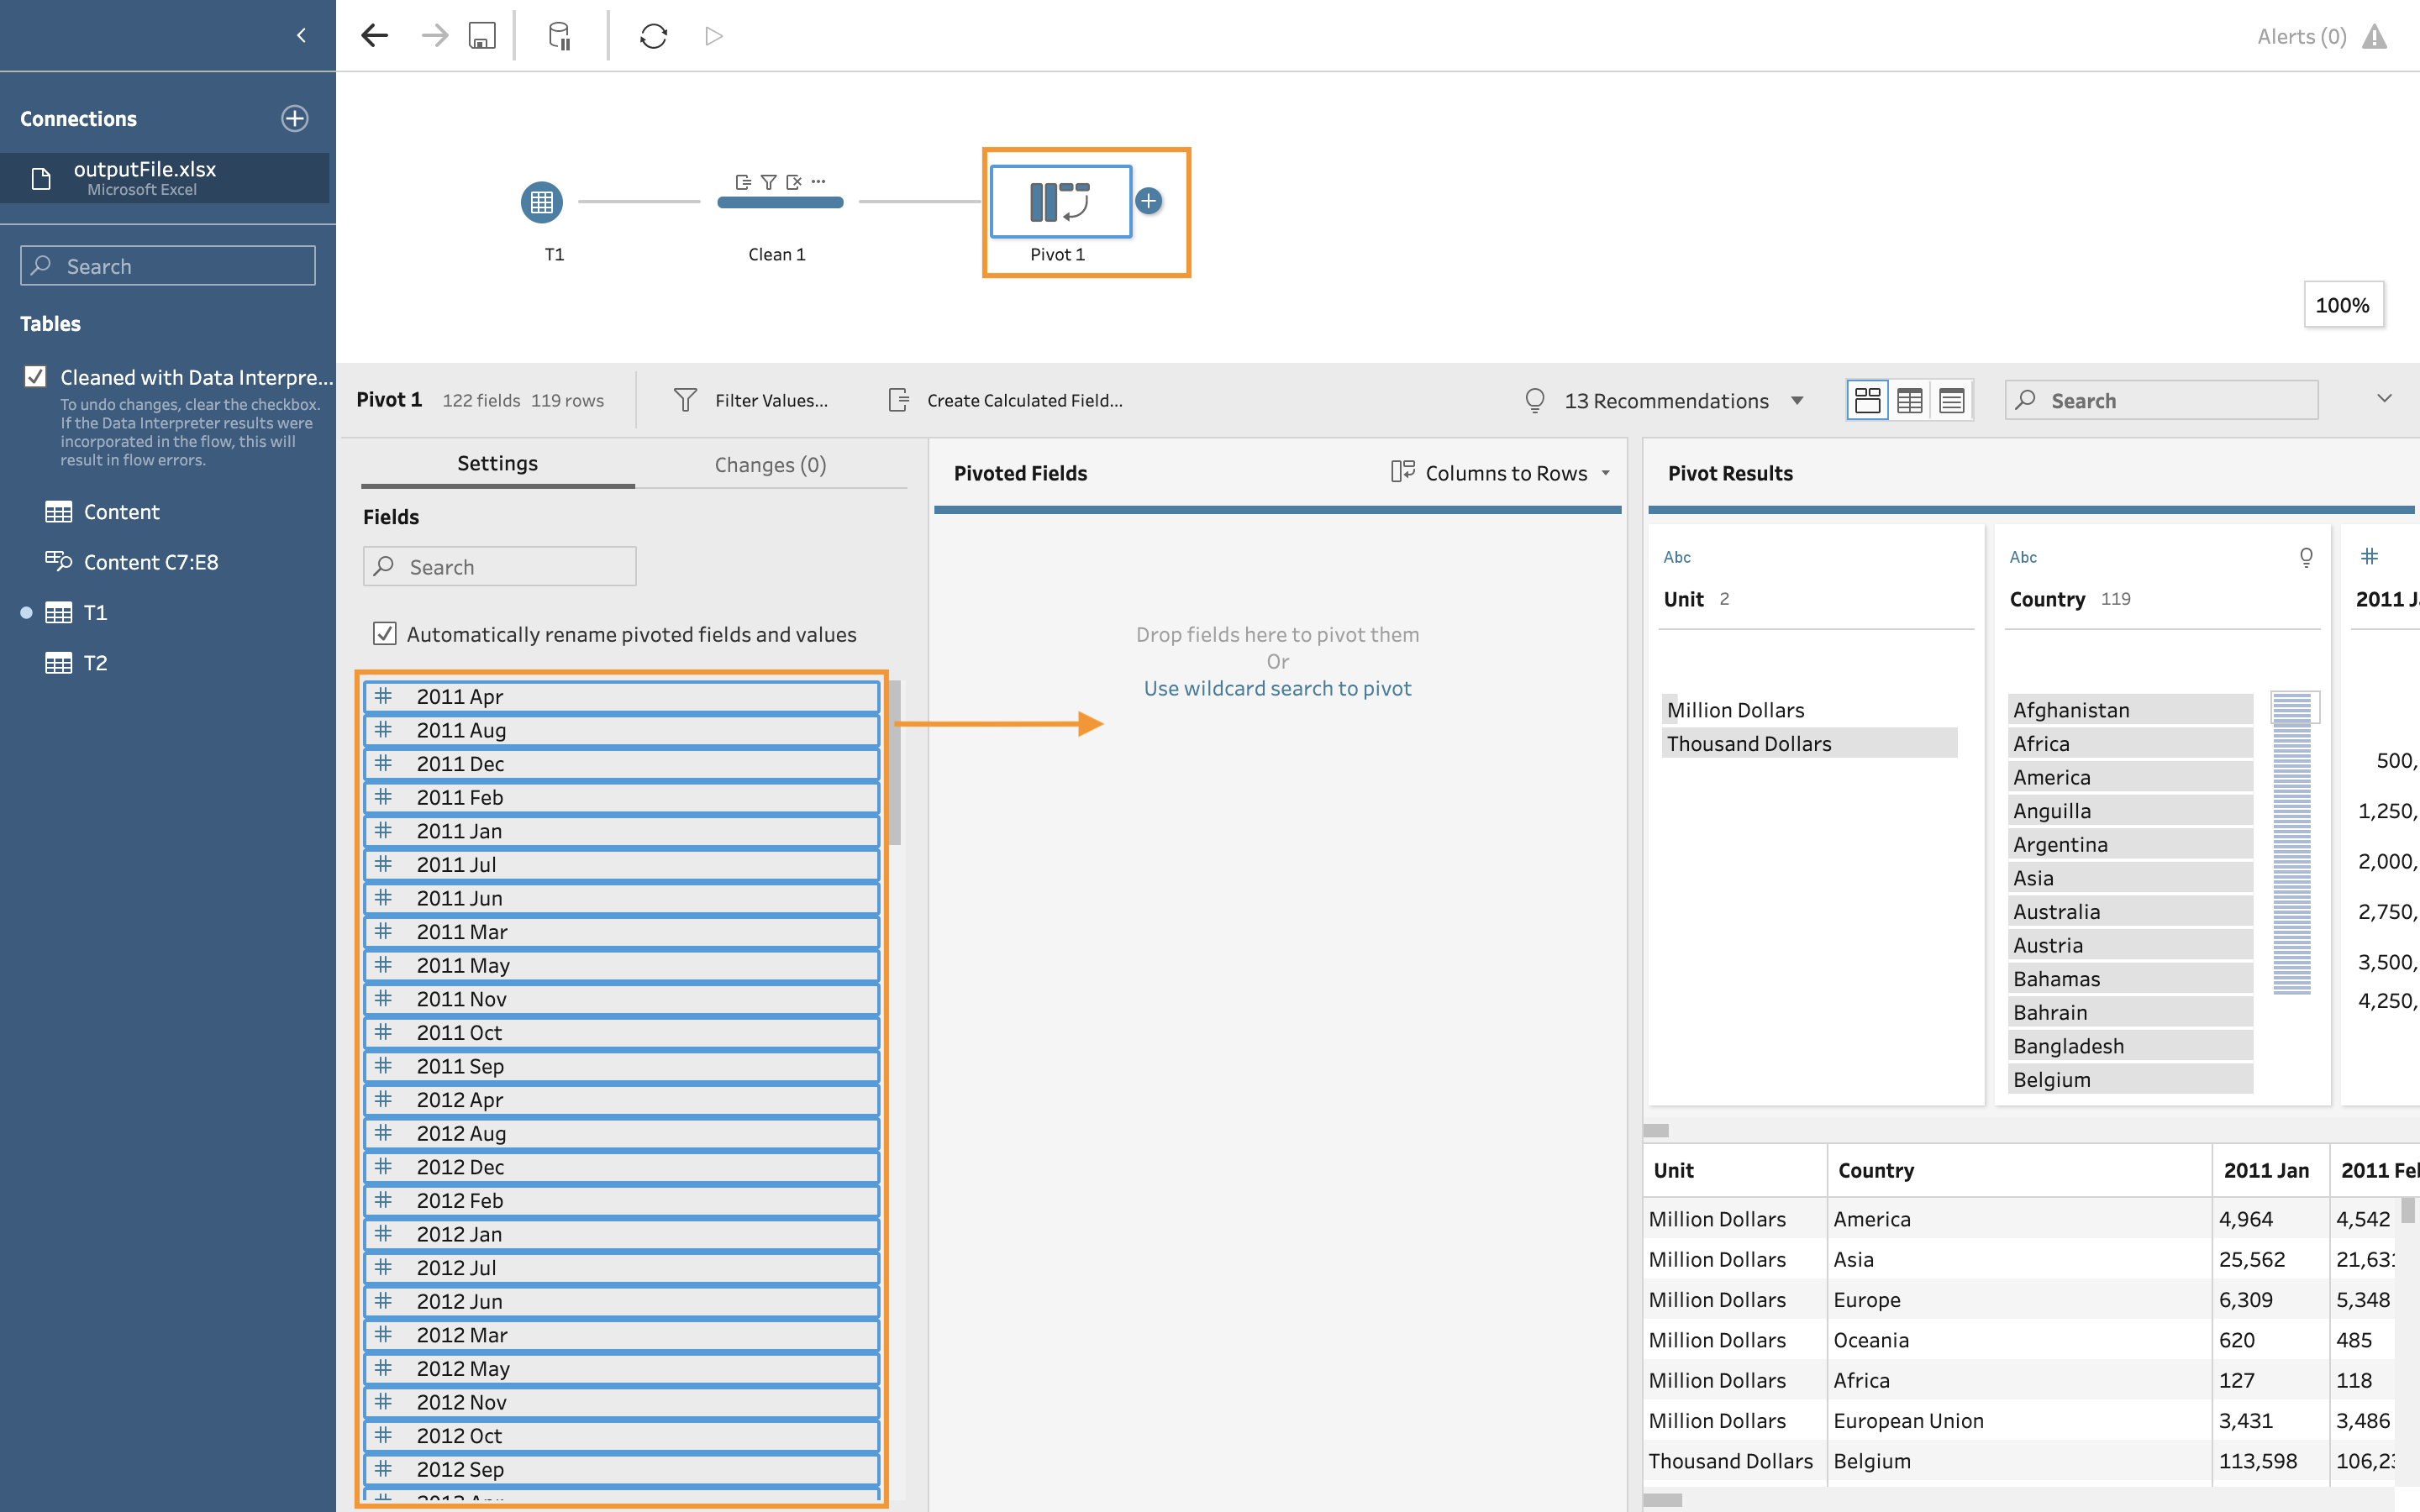The width and height of the screenshot is (2420, 1512).
Task: Click the save flow icon
Action: click(x=482, y=36)
